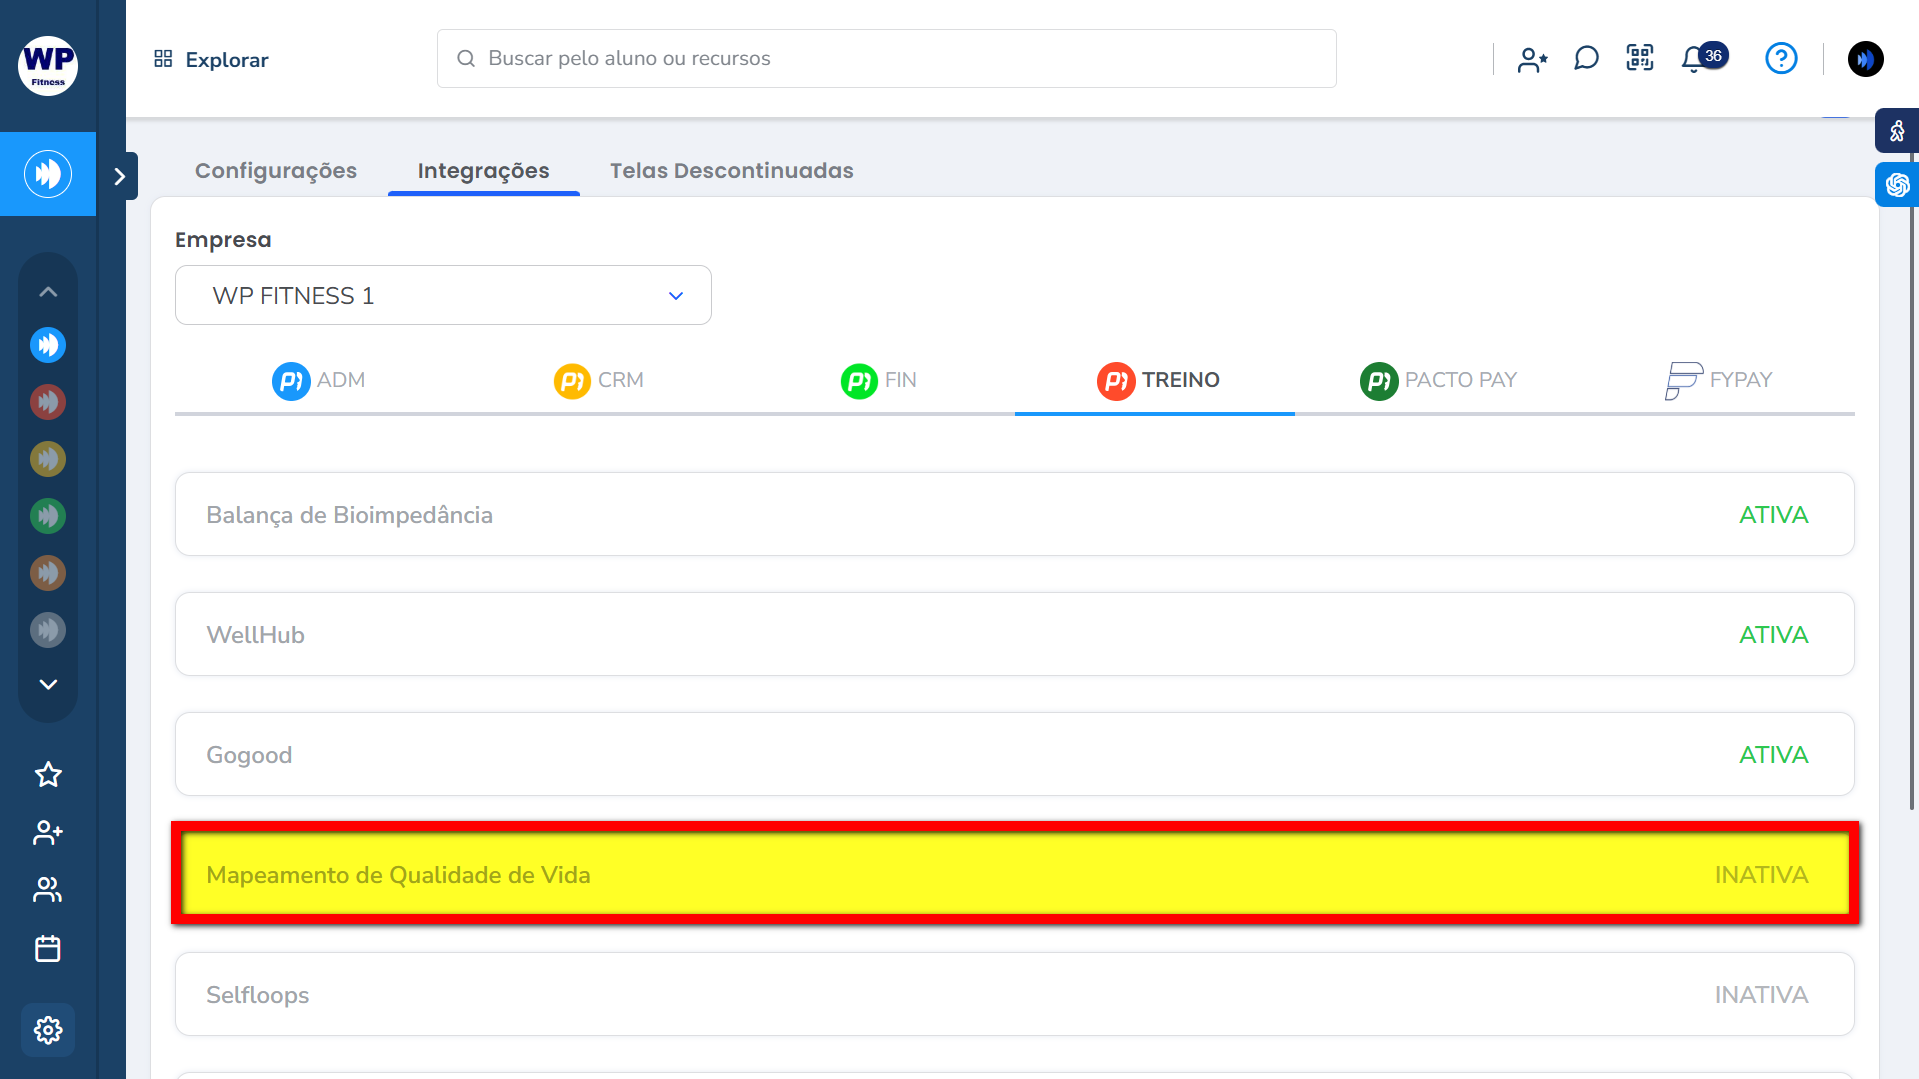Screen dimensions: 1919x1079
Task: Click the Explorar menu button
Action: pos(212,60)
